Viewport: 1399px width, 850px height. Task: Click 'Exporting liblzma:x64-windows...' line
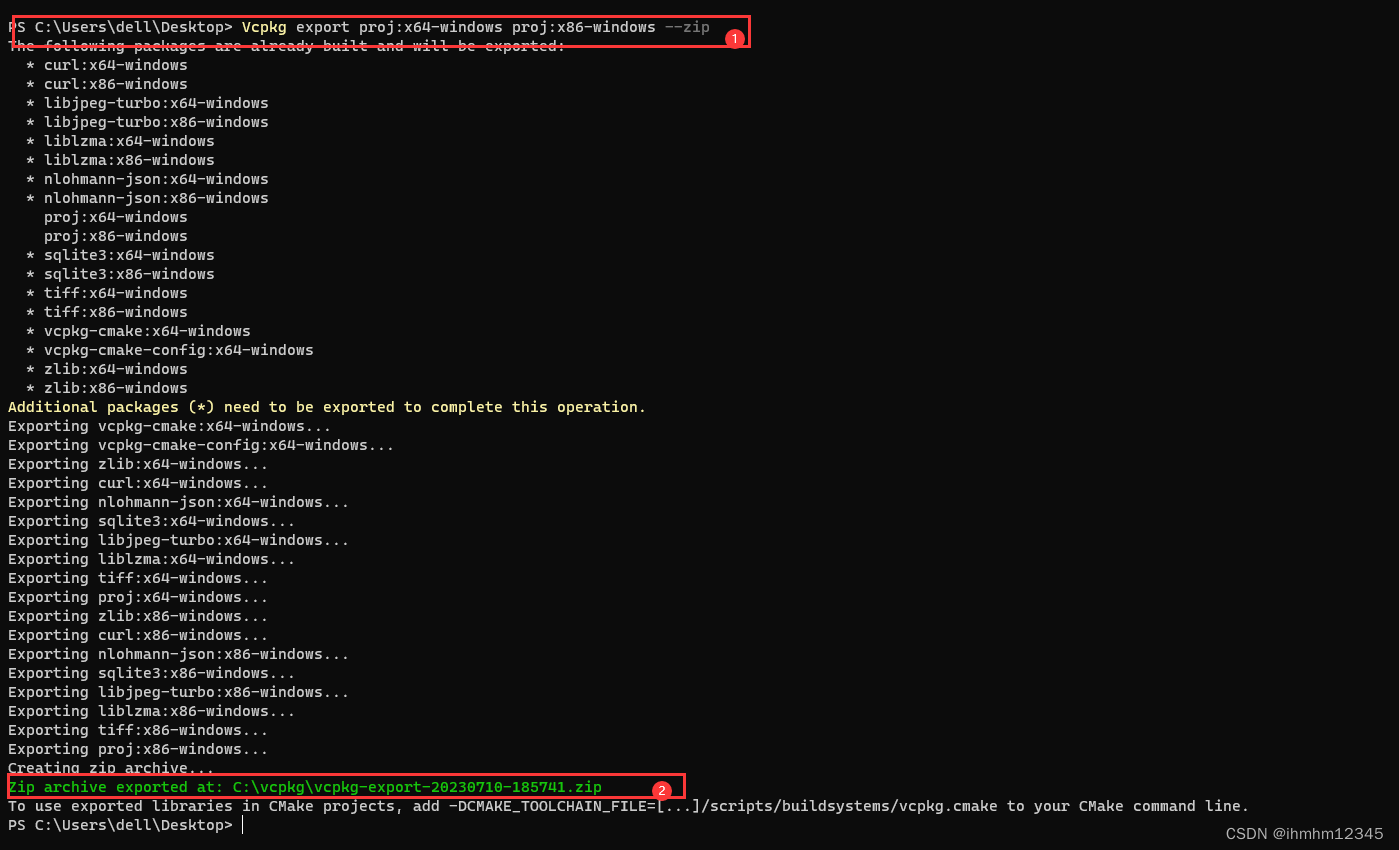point(152,559)
